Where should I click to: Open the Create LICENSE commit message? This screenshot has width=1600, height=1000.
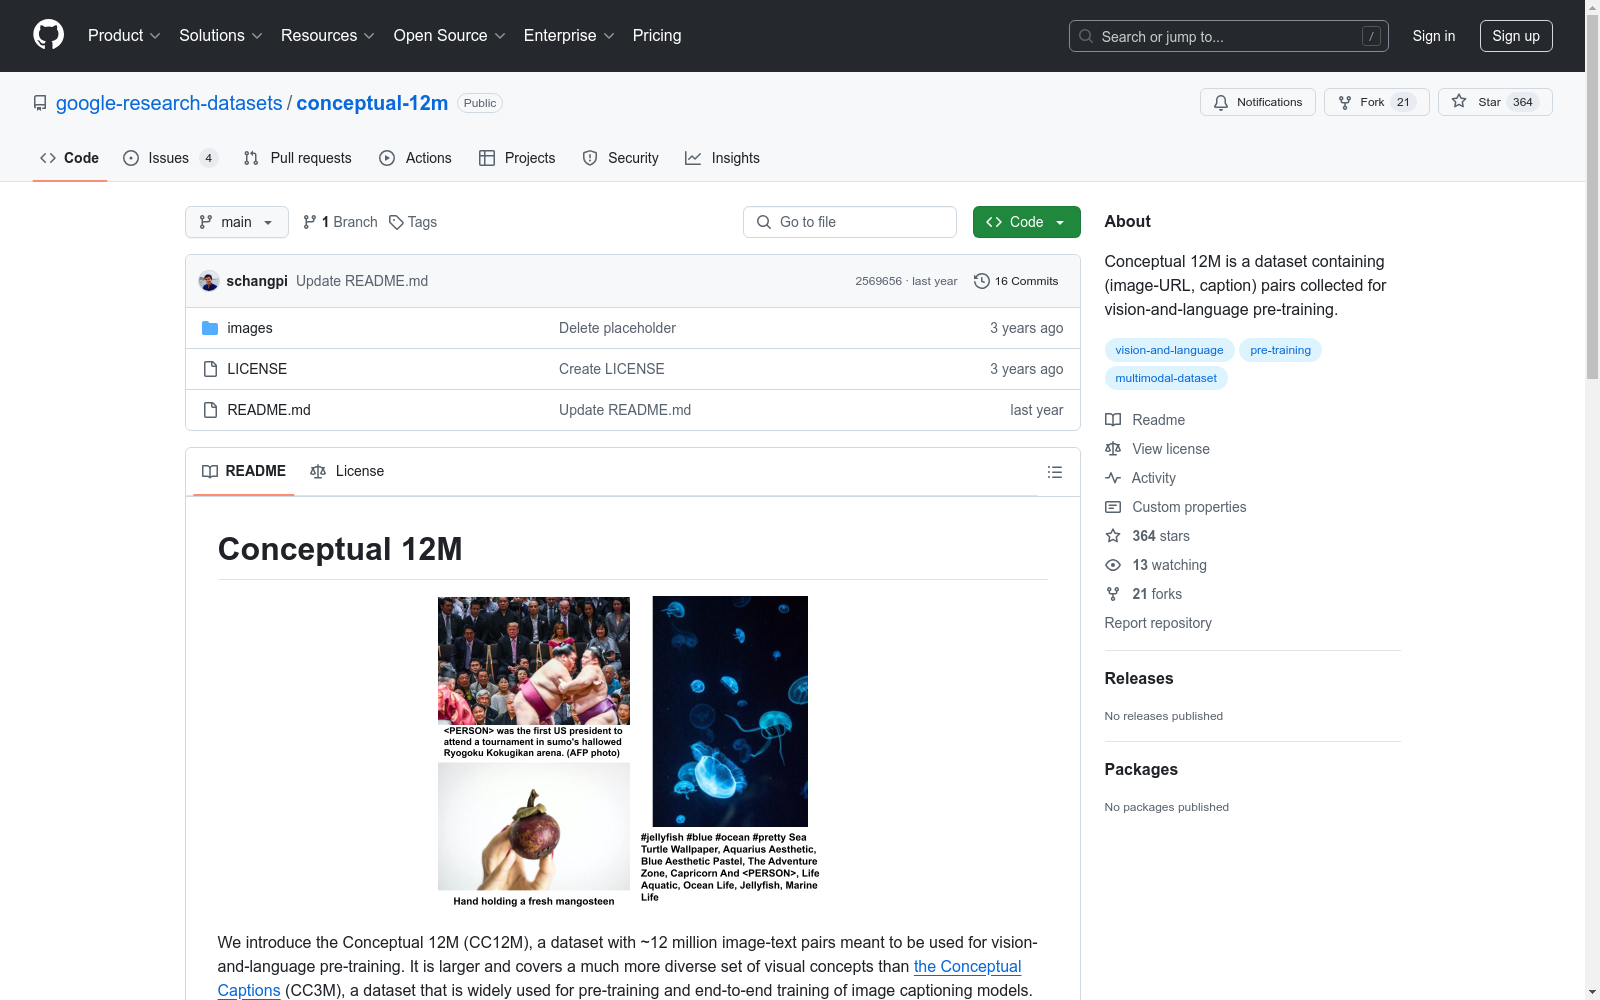pos(611,369)
